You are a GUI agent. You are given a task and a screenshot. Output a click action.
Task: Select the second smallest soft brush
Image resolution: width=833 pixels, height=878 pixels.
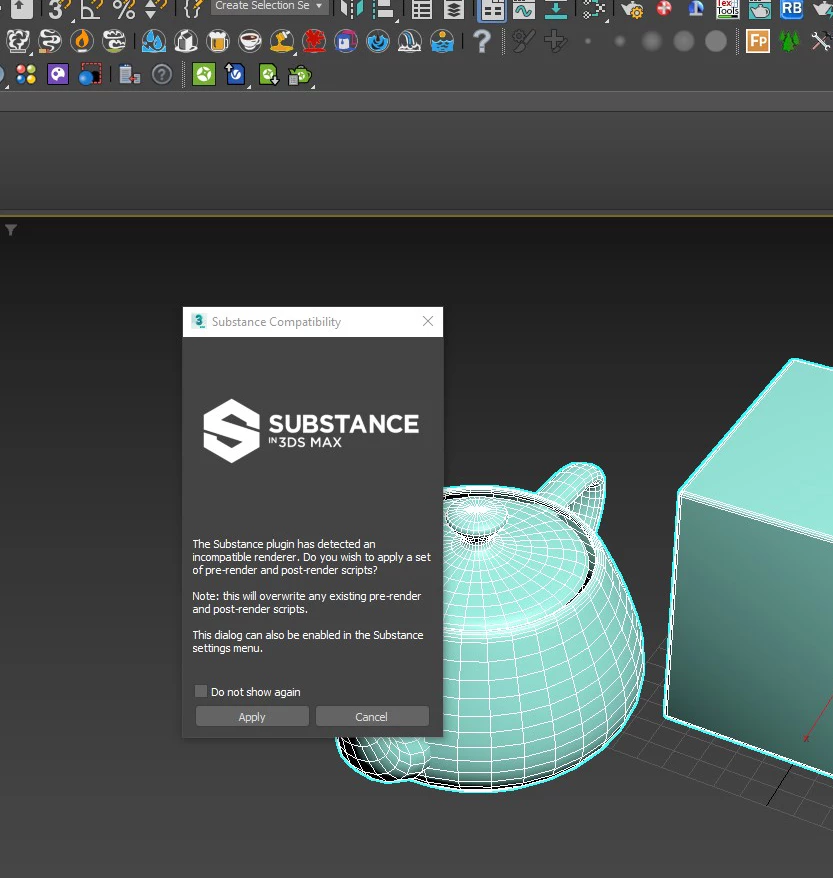620,41
